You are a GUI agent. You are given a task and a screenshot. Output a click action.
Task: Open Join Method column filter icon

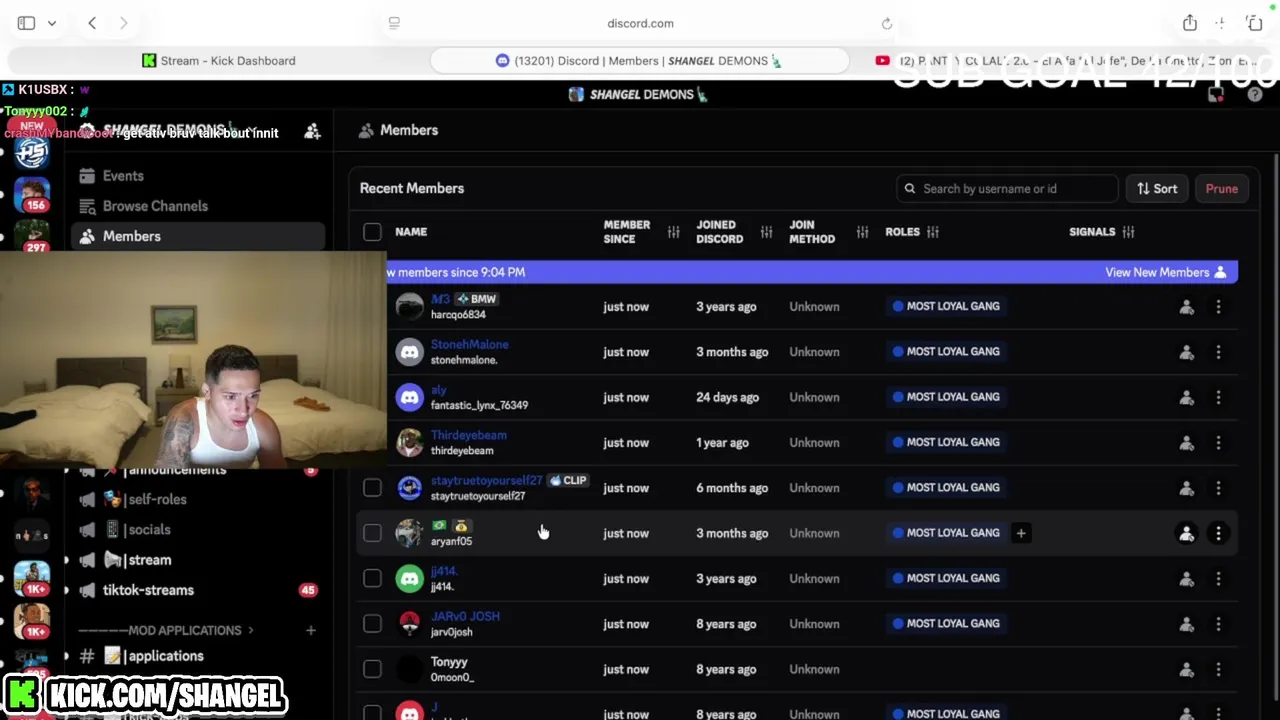(862, 232)
